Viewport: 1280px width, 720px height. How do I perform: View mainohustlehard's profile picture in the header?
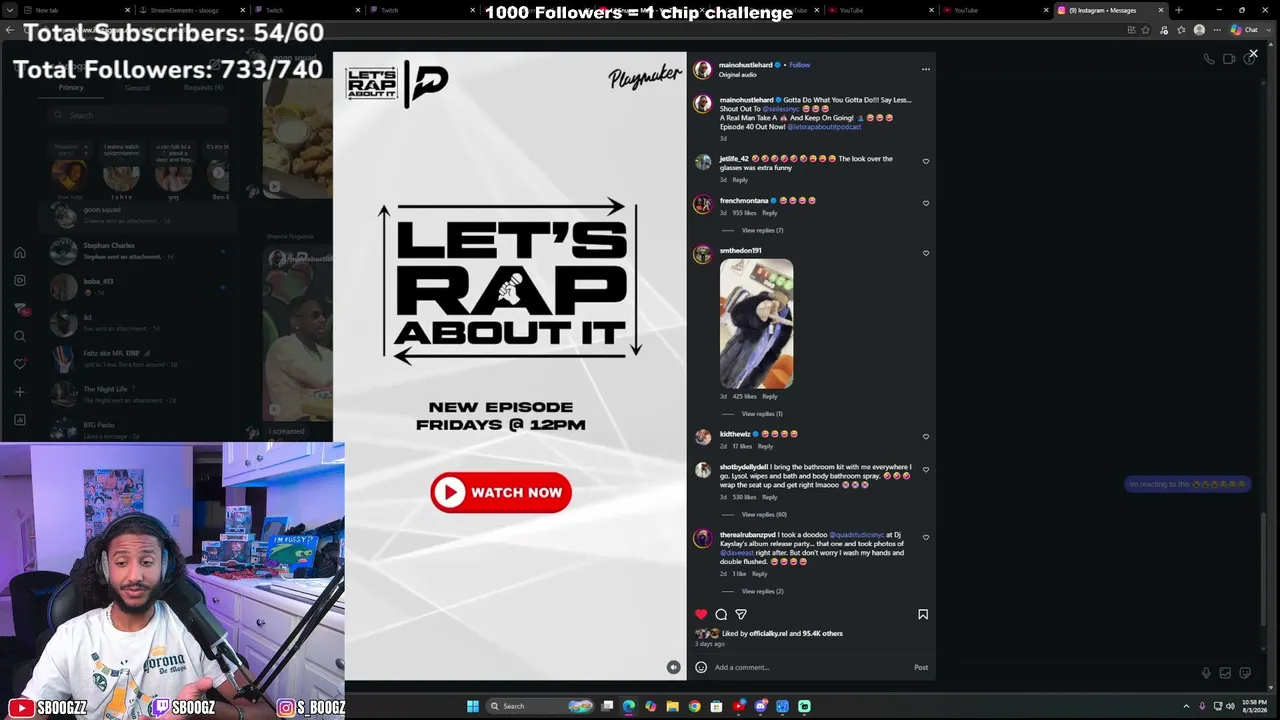point(703,69)
